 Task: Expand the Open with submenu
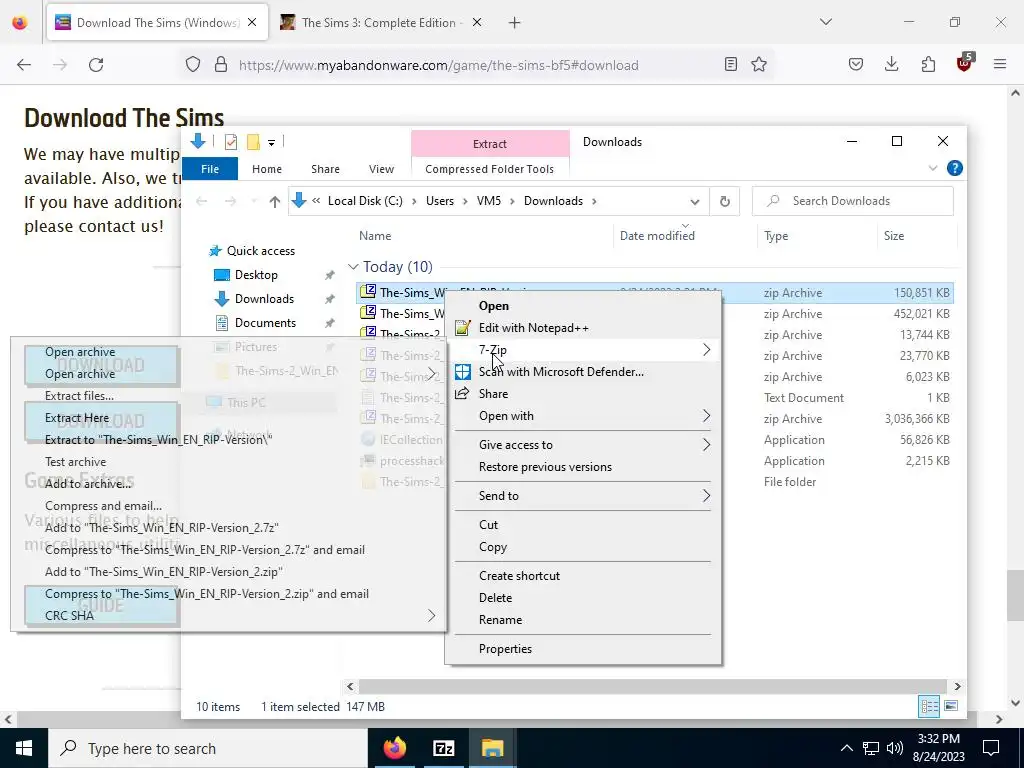[582, 416]
